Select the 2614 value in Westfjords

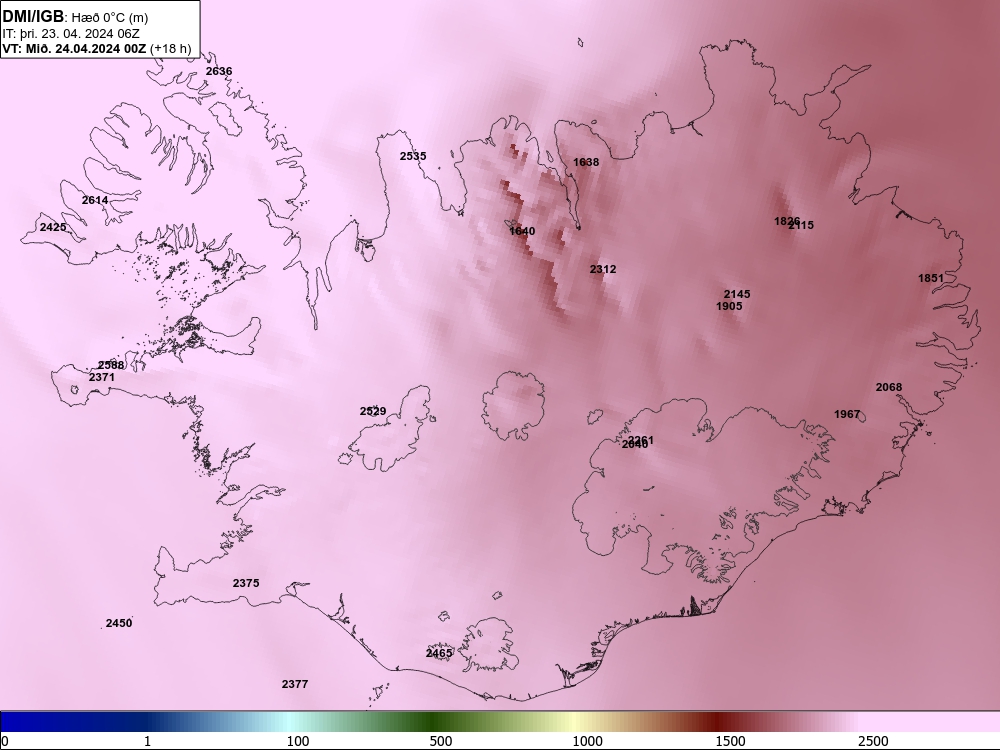pos(95,200)
